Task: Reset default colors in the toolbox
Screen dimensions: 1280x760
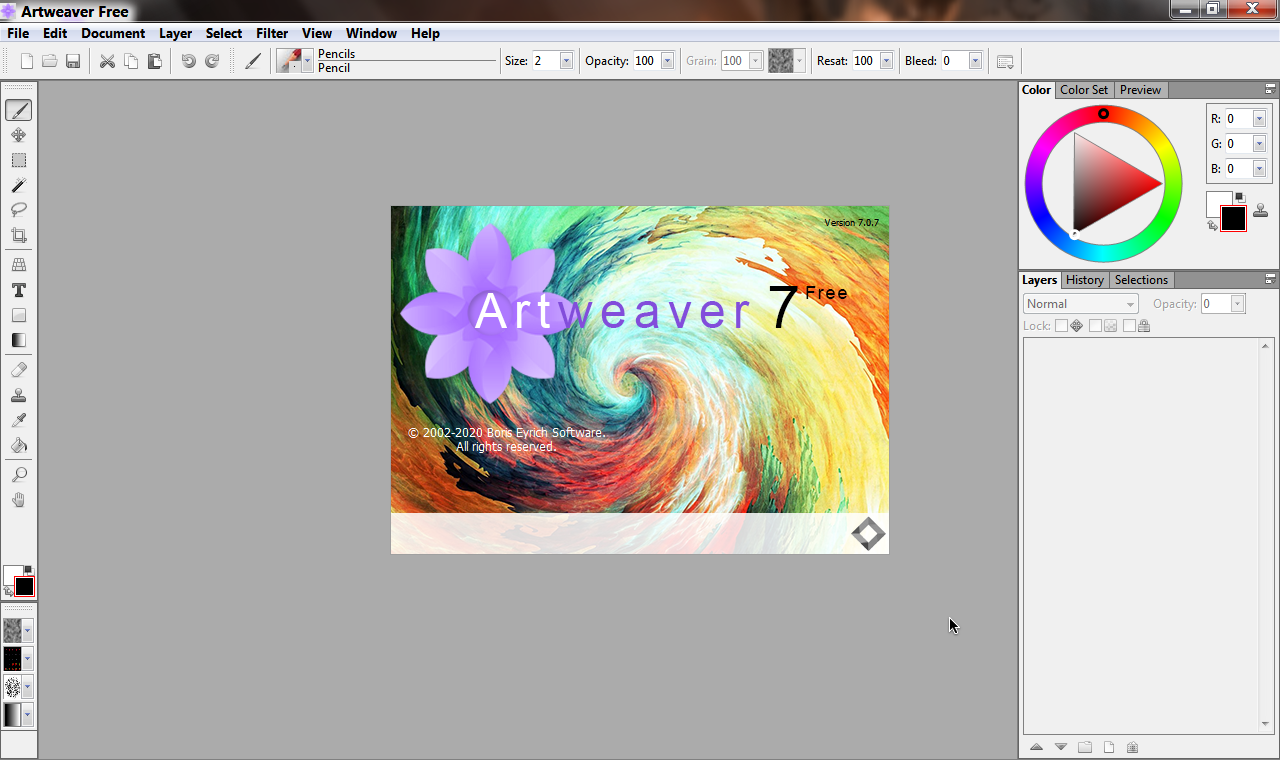Action: [x=27, y=570]
